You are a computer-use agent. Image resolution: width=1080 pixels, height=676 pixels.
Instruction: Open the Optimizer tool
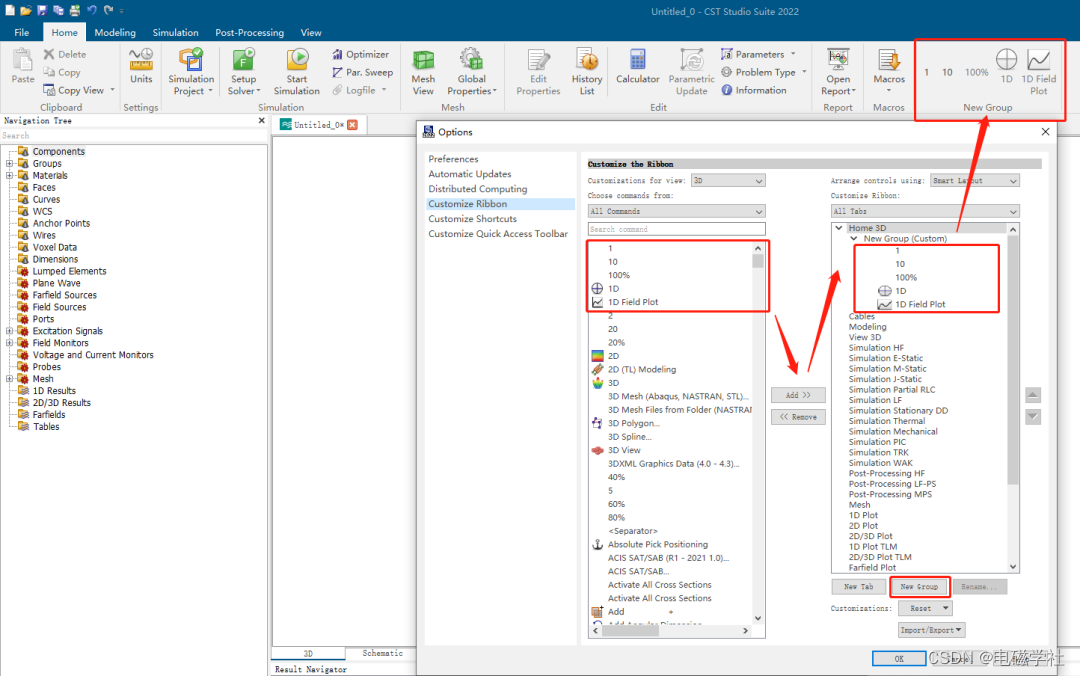pos(360,54)
